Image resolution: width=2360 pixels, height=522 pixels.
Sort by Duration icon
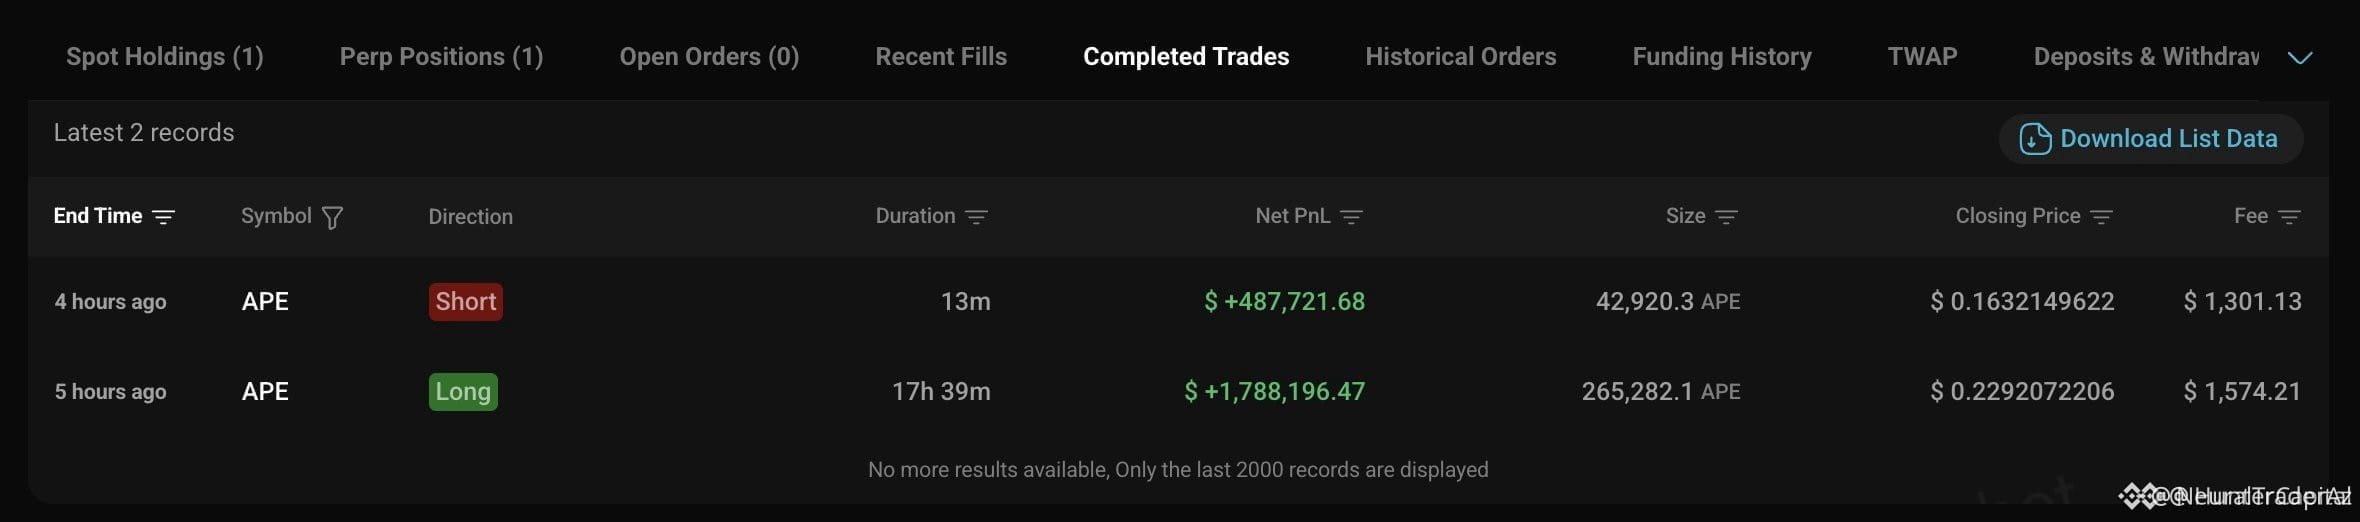(x=976, y=217)
